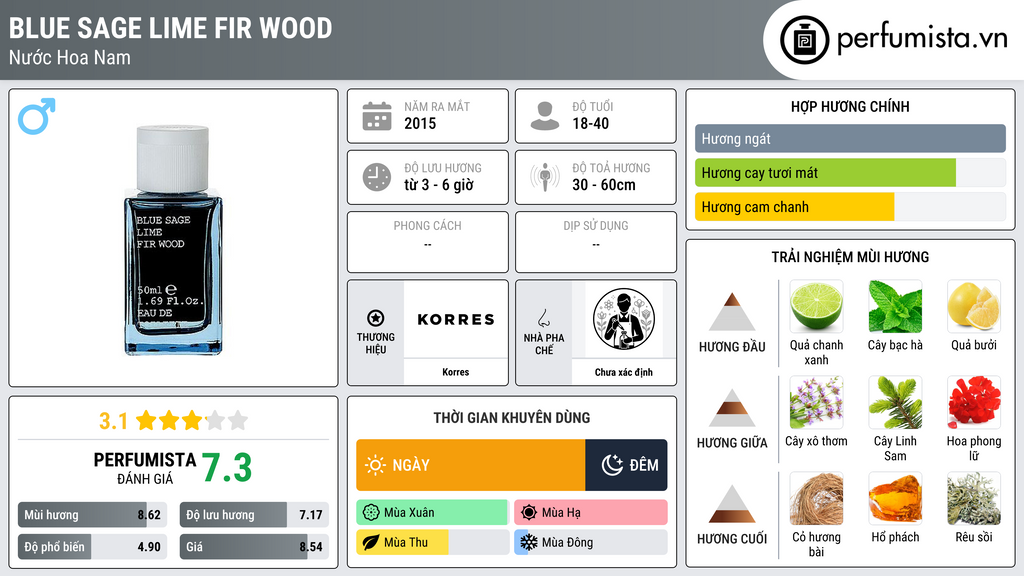Image resolution: width=1024 pixels, height=576 pixels.
Task: Click the Đêm nighttime segment
Action: [x=626, y=465]
